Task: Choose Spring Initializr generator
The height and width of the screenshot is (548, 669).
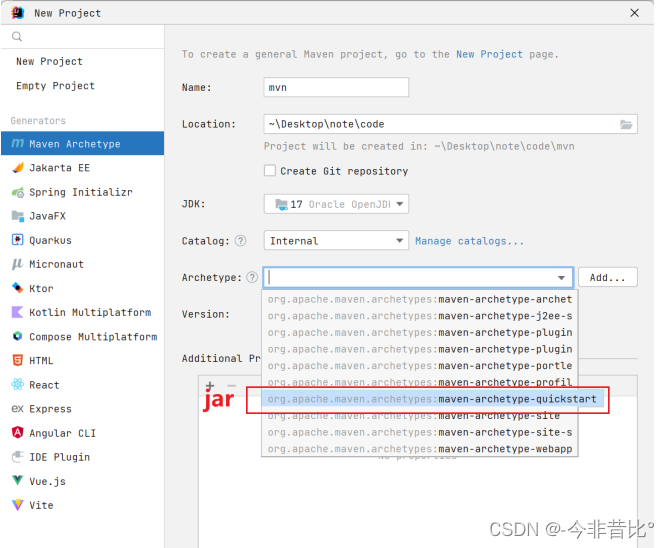Action: coord(82,192)
